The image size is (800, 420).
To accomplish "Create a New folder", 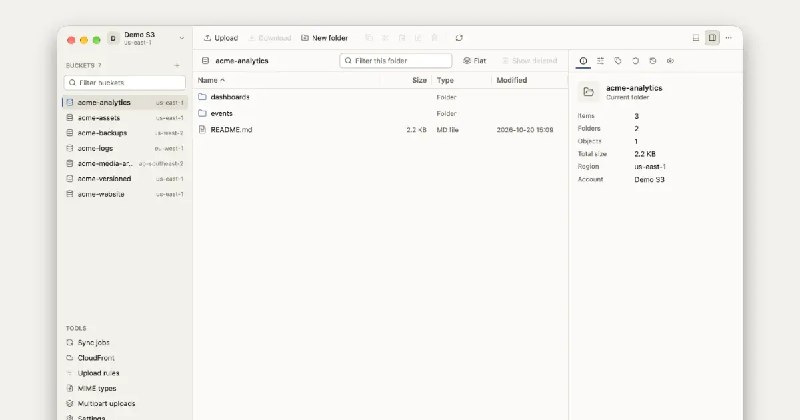I will (324, 38).
